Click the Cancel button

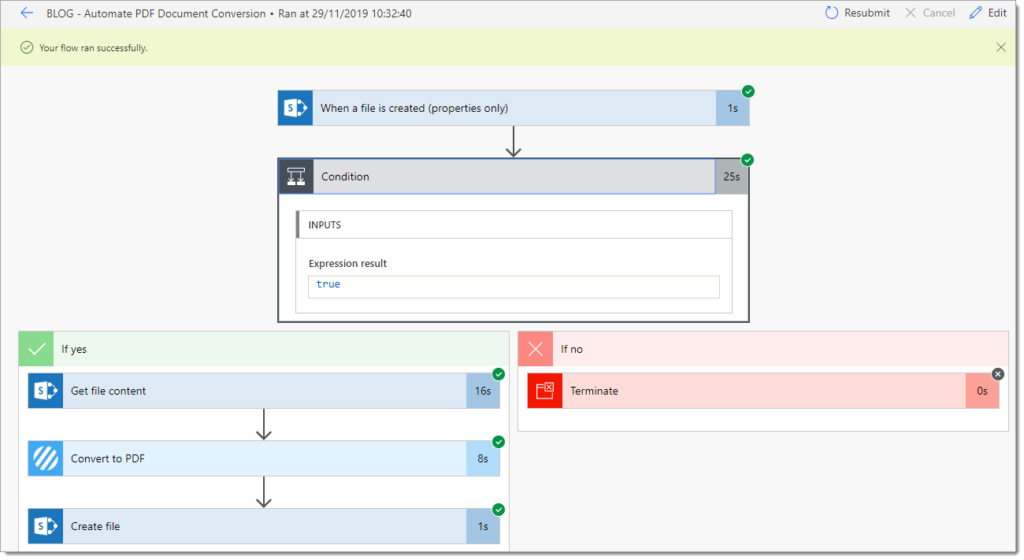(929, 13)
